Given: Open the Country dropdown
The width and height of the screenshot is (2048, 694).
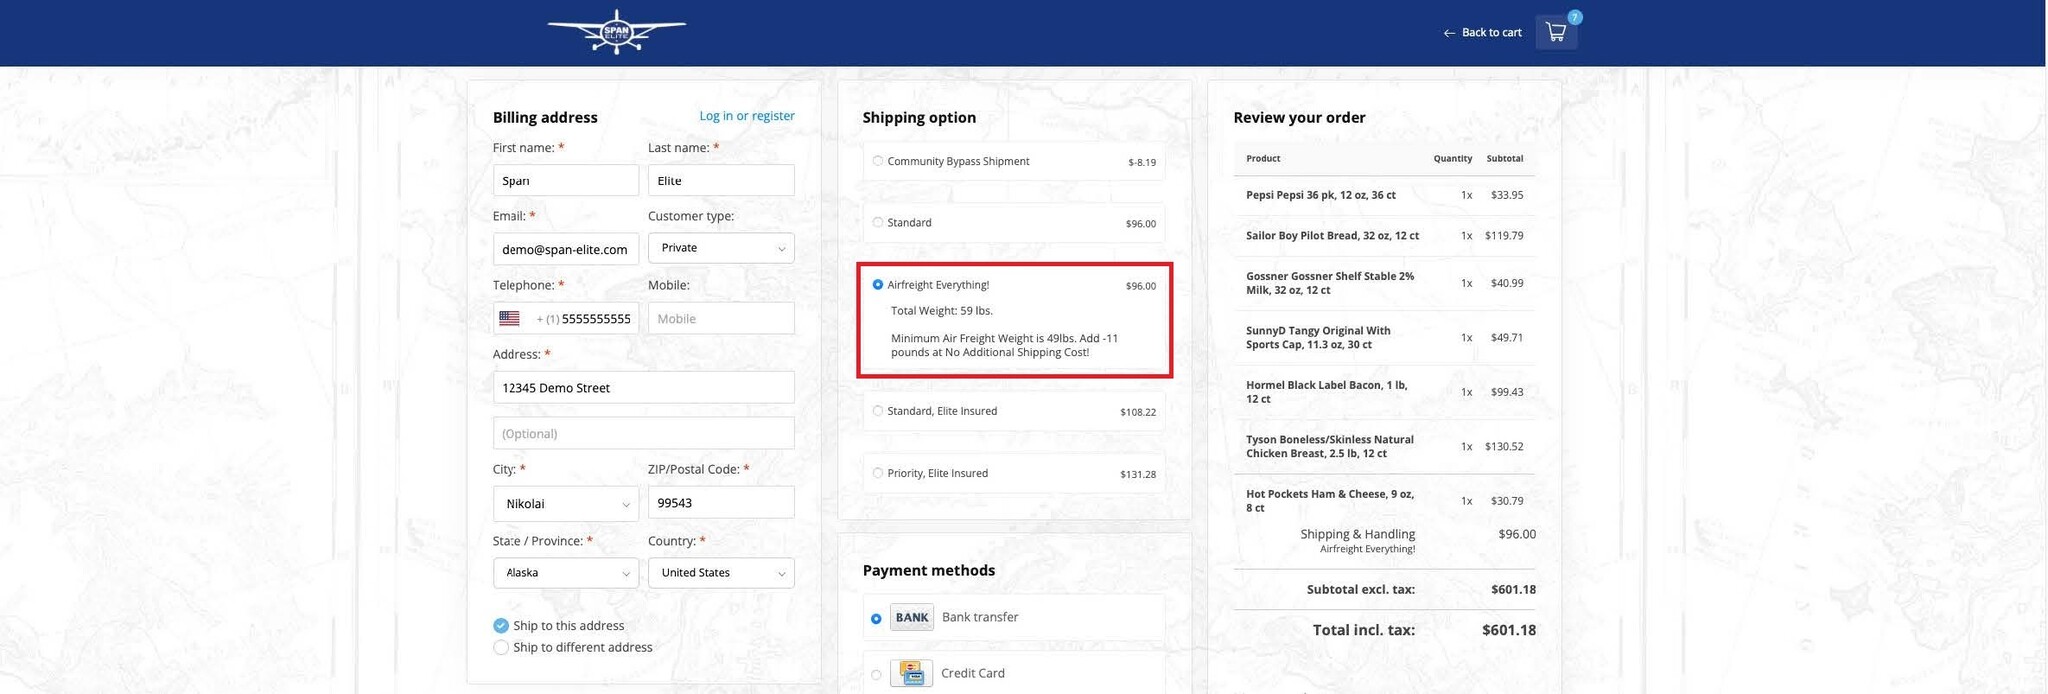Looking at the screenshot, I should (x=720, y=573).
